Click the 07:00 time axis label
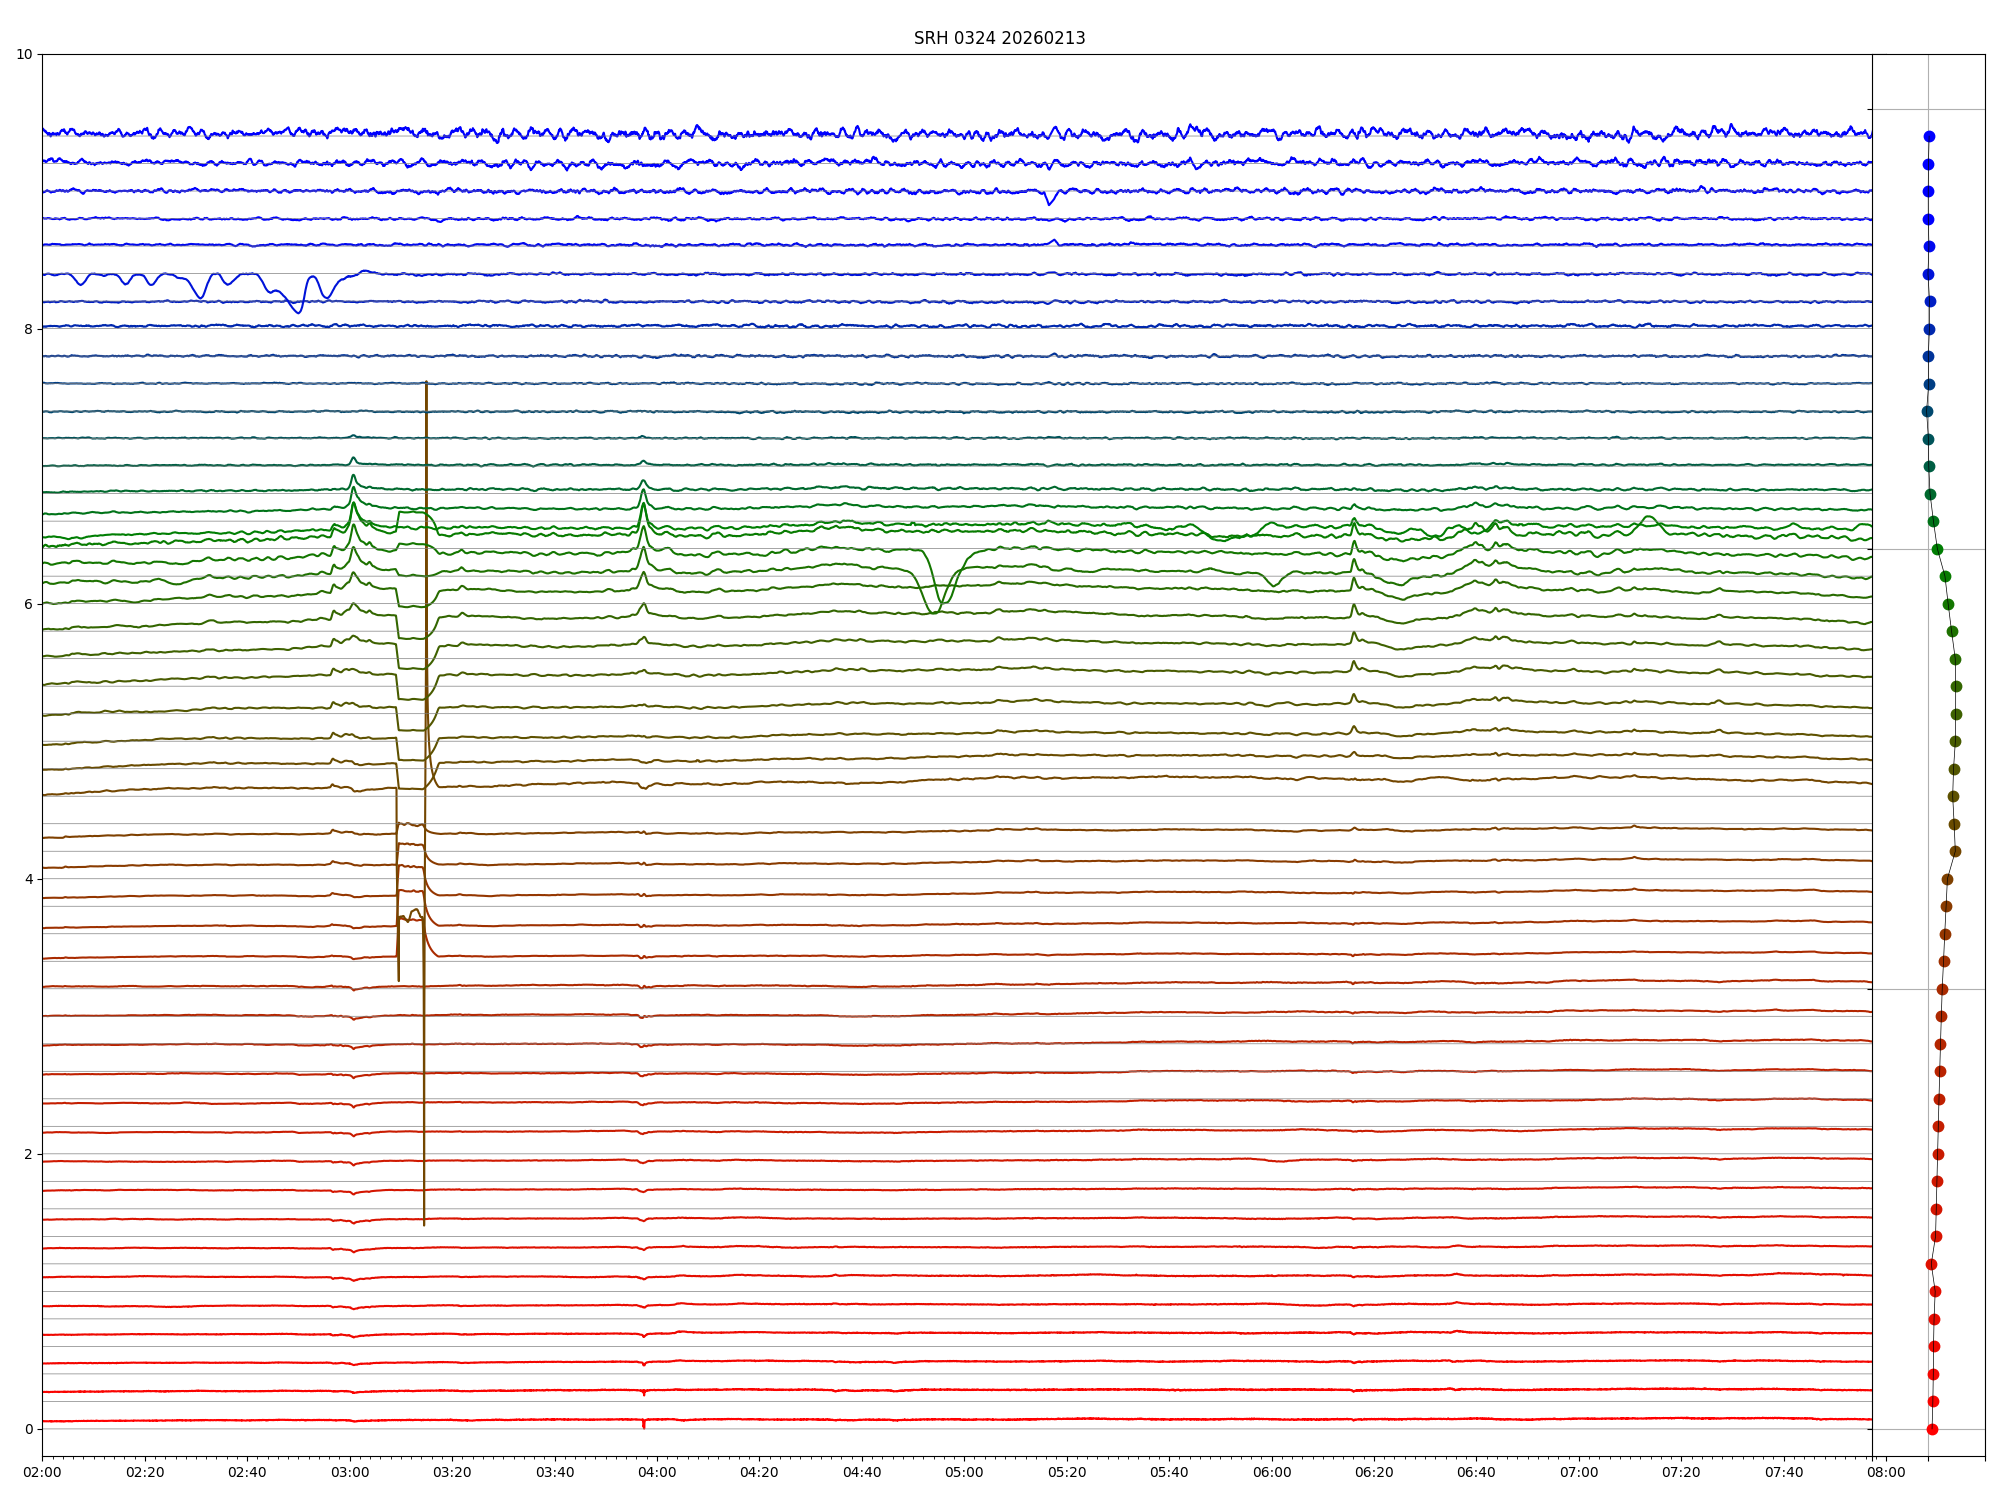This screenshot has height=1500, width=2000. pyautogui.click(x=1579, y=1472)
